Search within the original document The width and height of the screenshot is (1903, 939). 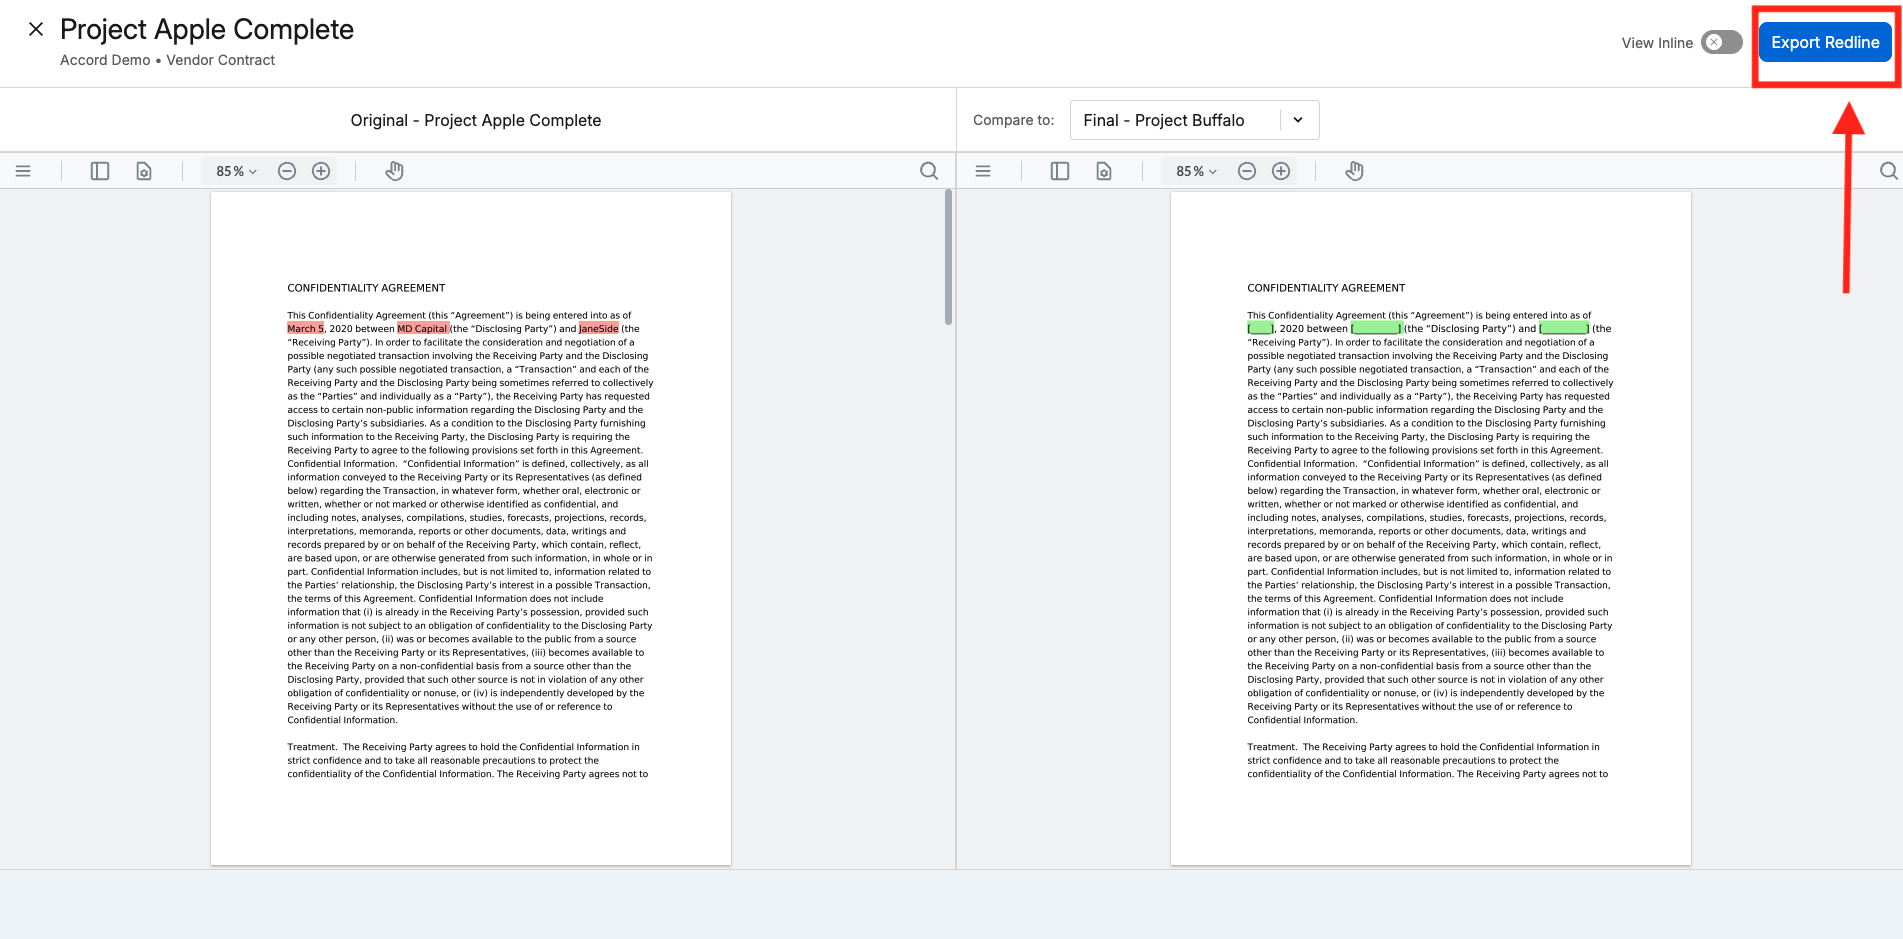(x=929, y=171)
